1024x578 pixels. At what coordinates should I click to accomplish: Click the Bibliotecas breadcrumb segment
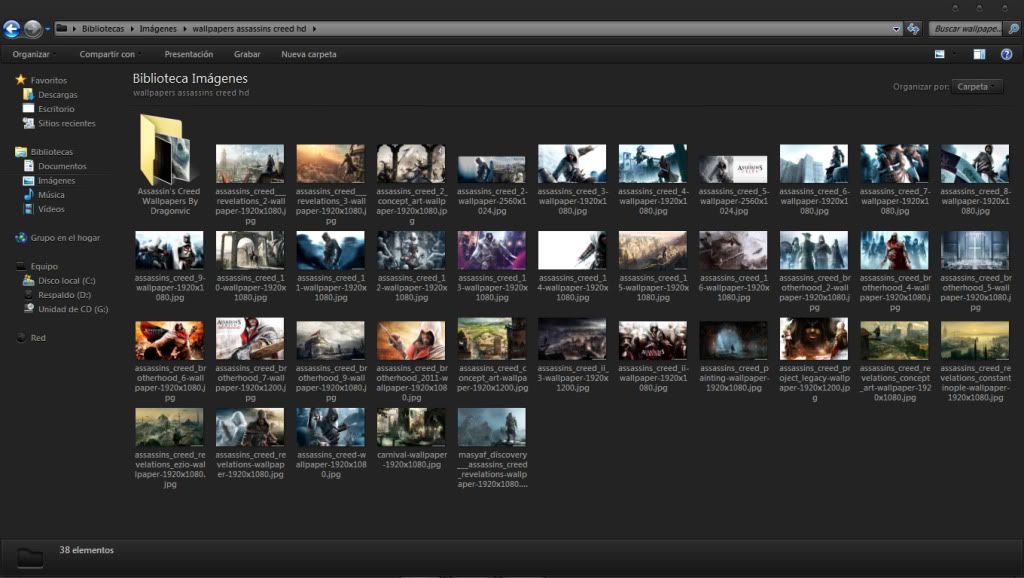tap(103, 29)
